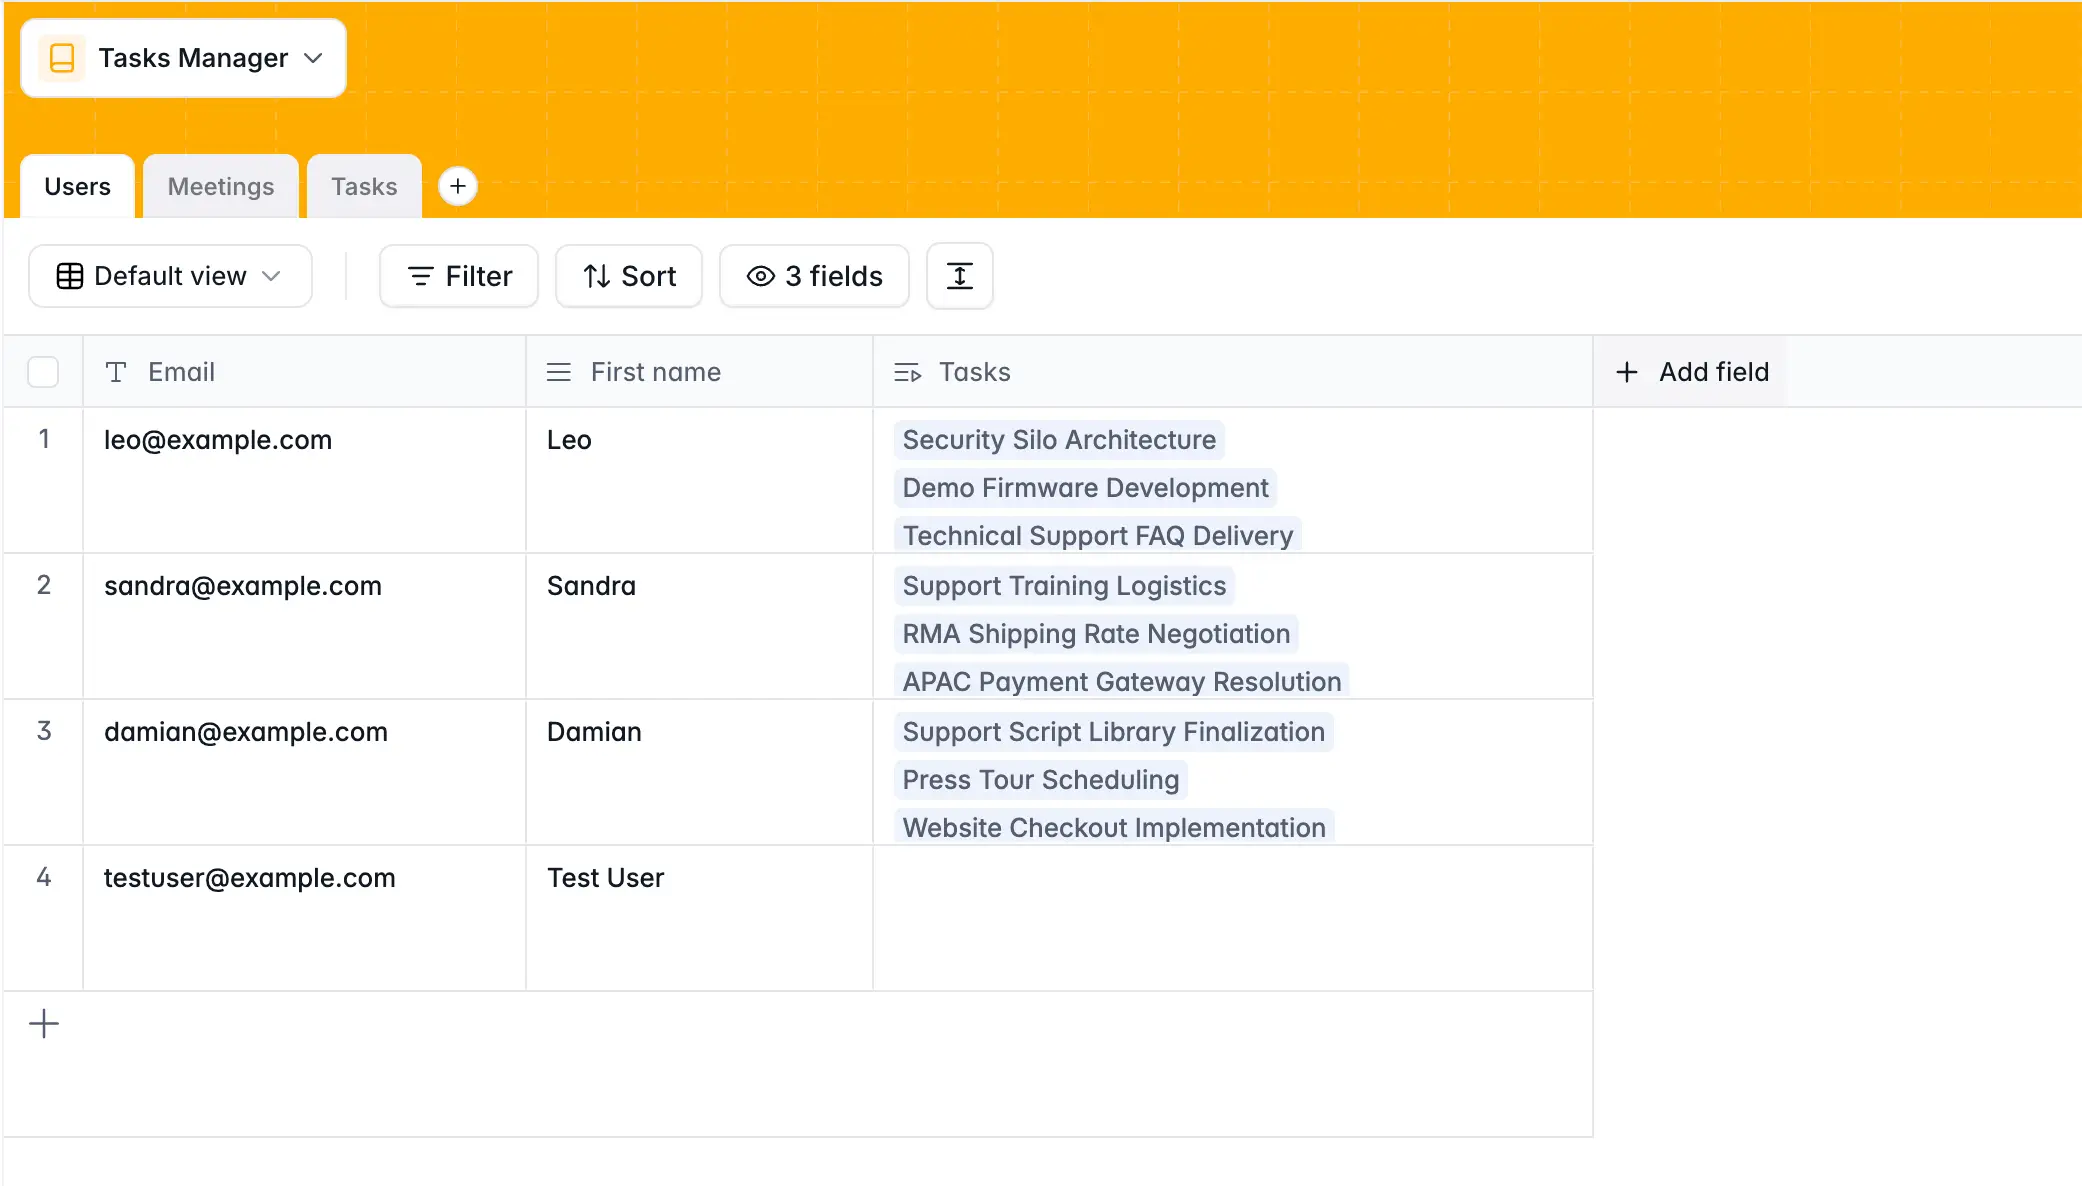
Task: Click the eye icon on 3 fields
Action: tap(760, 276)
